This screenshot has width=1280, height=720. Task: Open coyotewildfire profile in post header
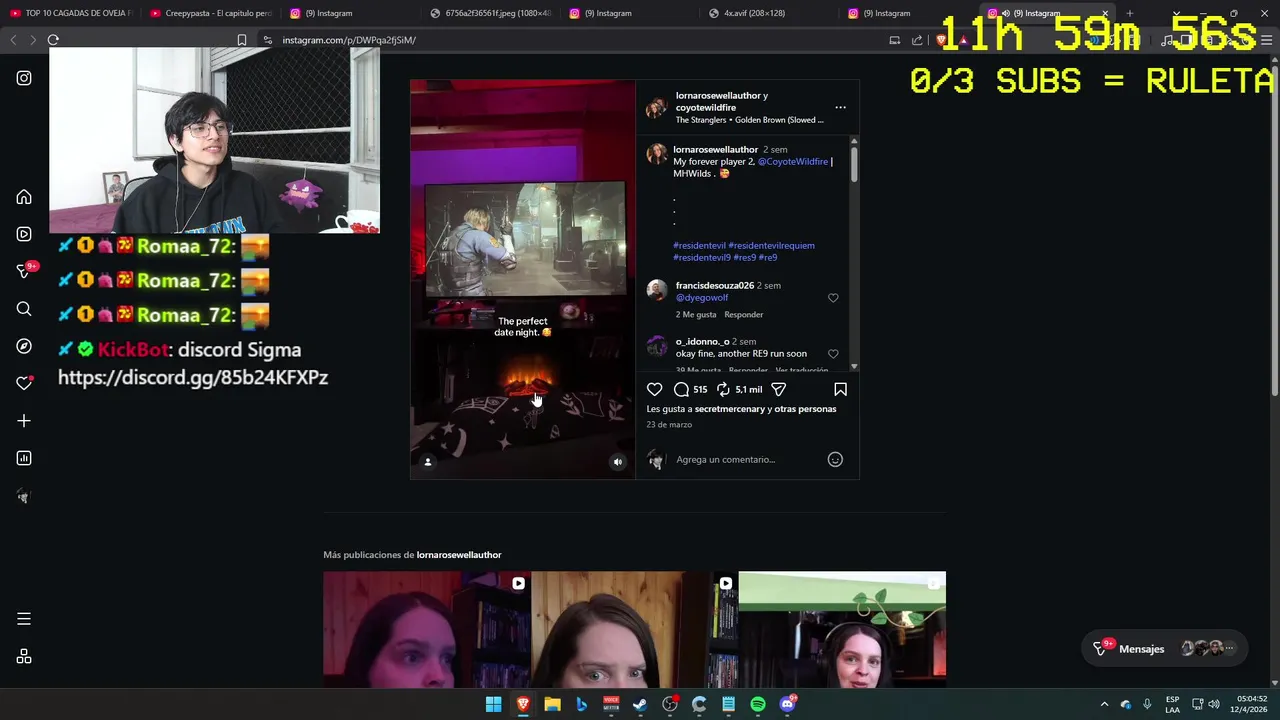(706, 108)
